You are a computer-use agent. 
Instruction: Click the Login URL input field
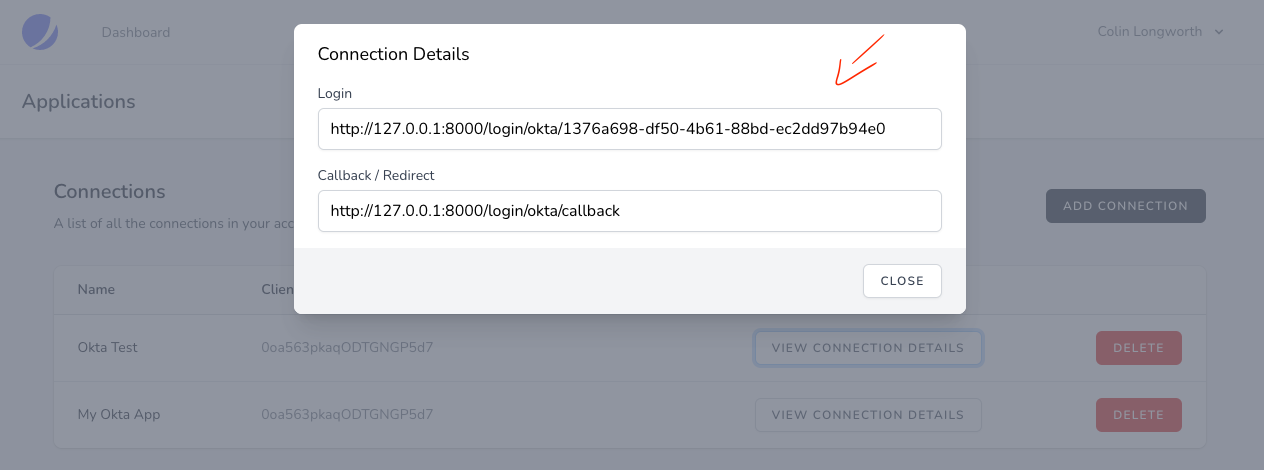629,129
